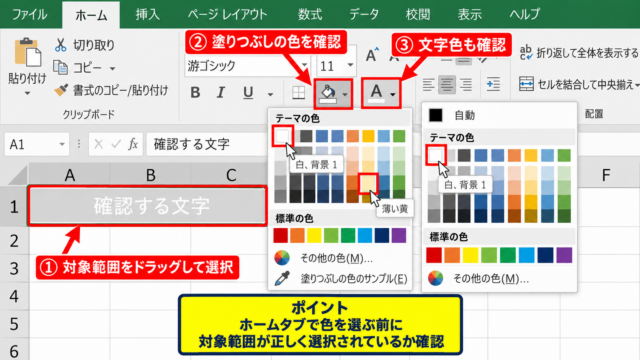
Task: Toggle bold formatting (B)
Action: (x=195, y=93)
